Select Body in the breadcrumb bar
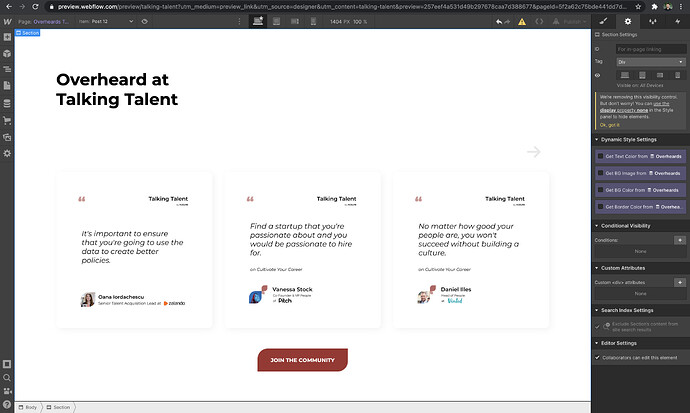690x413 pixels. [28, 407]
